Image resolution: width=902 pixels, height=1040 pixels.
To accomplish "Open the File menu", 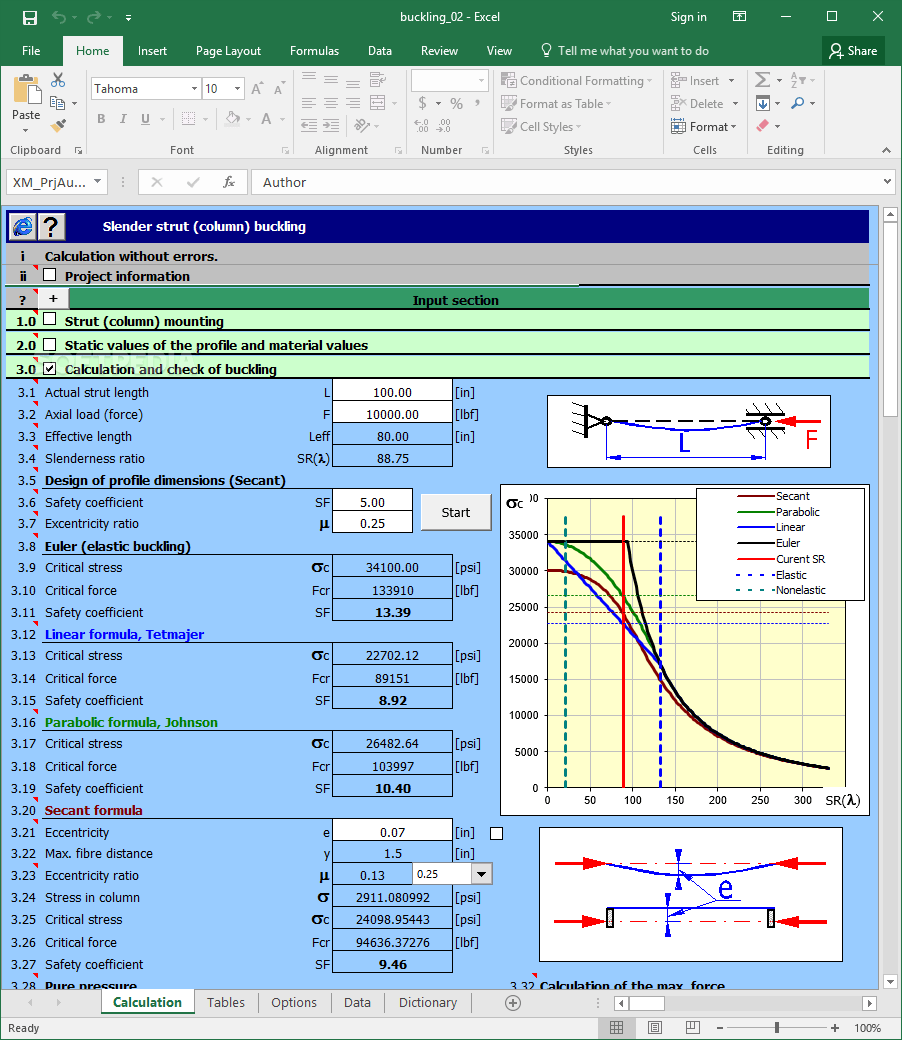I will click(x=31, y=51).
